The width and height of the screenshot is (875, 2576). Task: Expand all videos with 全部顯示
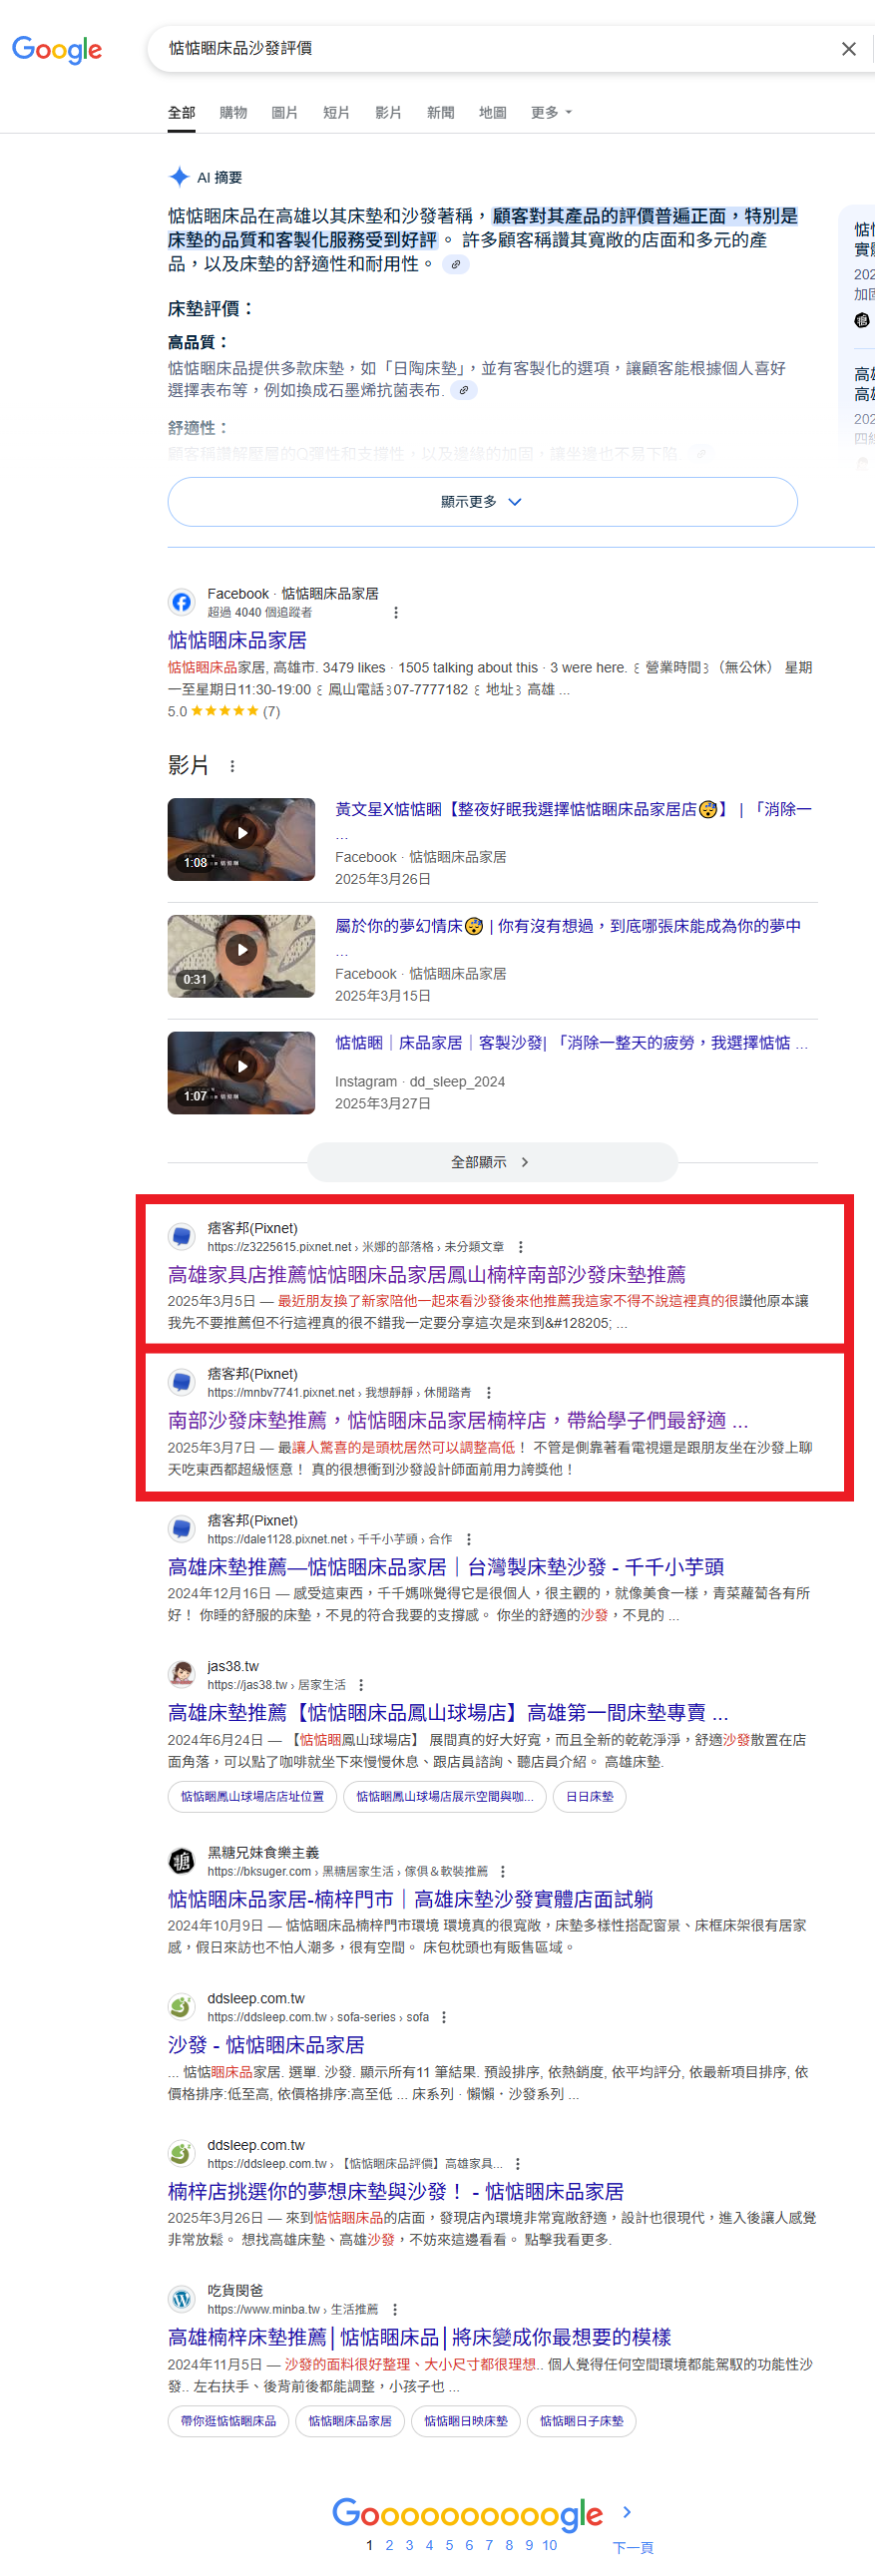[492, 1161]
